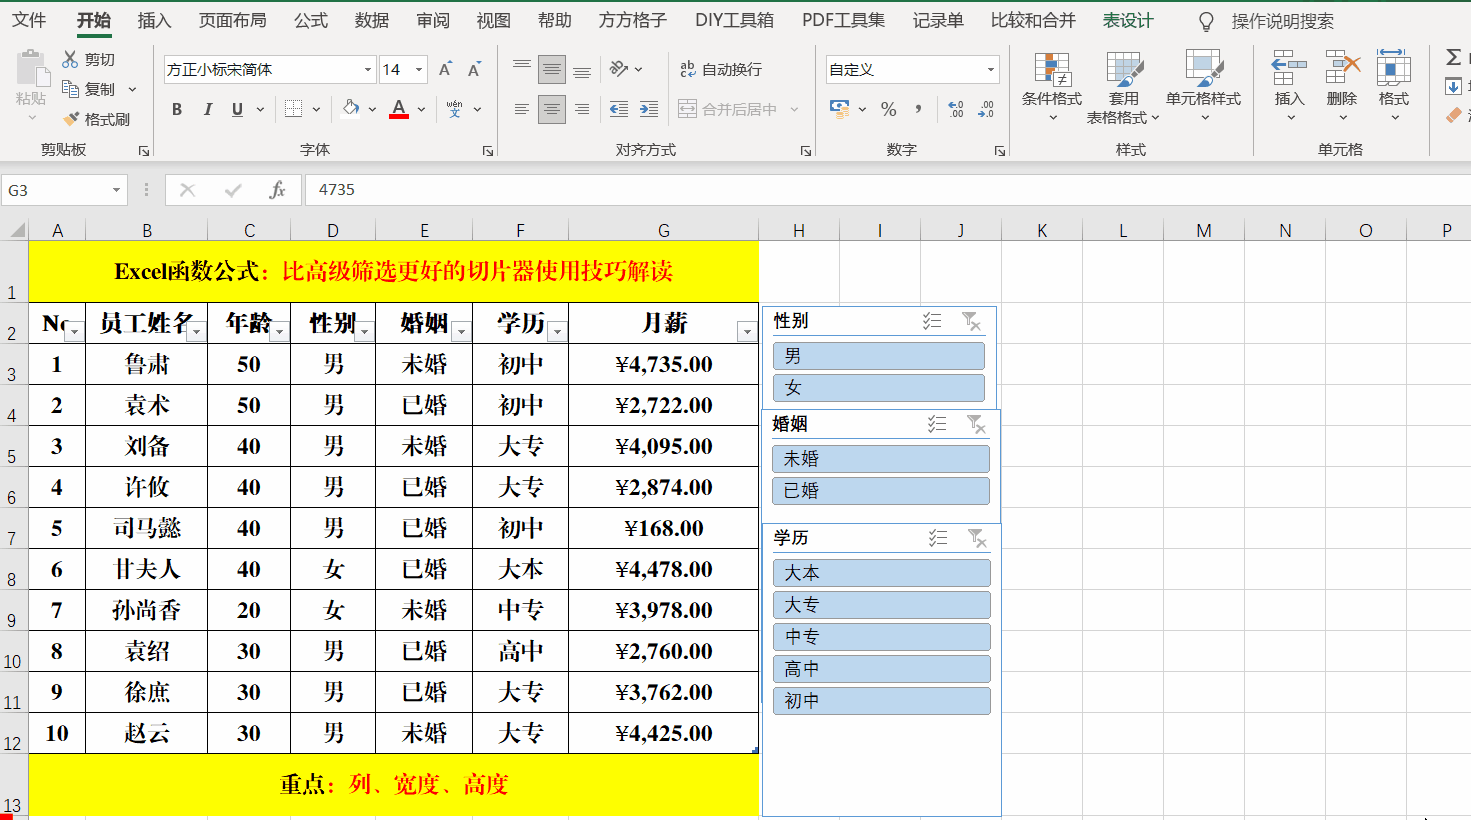Toggle Italic formatting
Image resolution: width=1471 pixels, height=820 pixels.
click(x=207, y=109)
